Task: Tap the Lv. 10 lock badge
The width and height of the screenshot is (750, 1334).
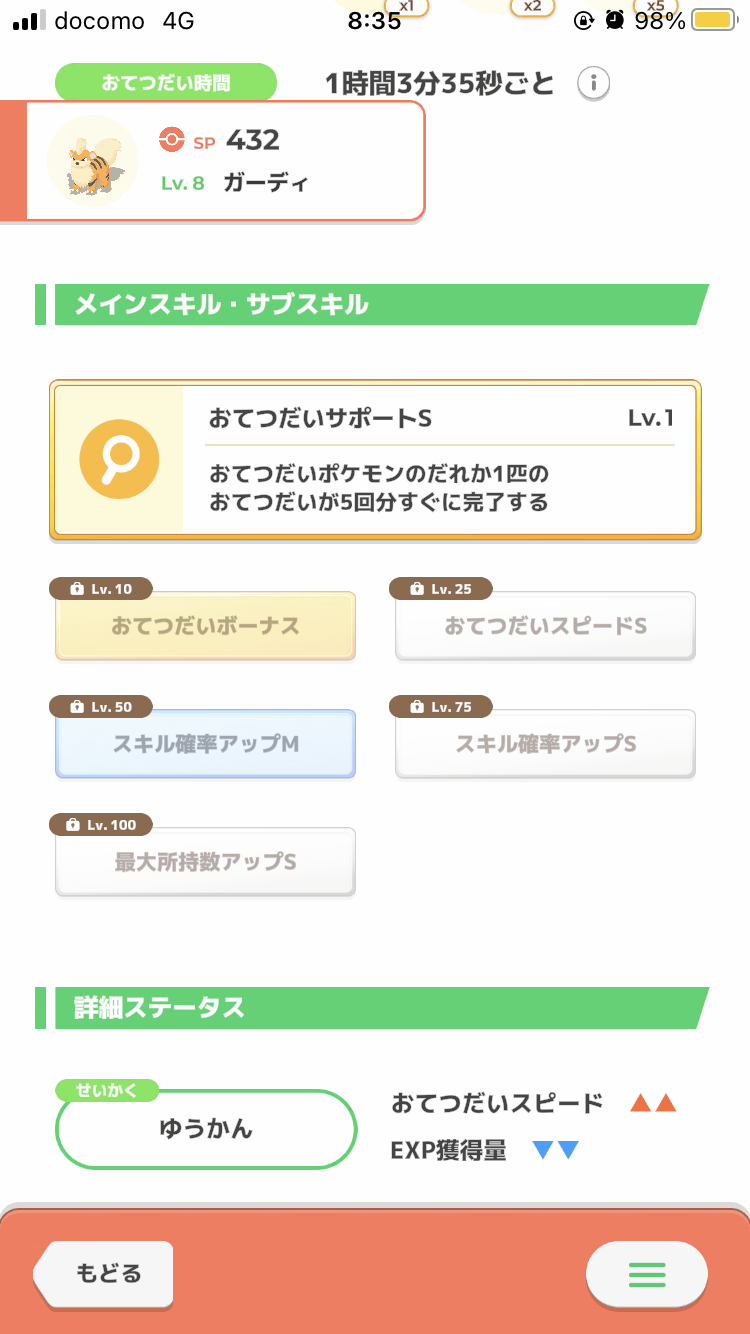Action: point(101,589)
